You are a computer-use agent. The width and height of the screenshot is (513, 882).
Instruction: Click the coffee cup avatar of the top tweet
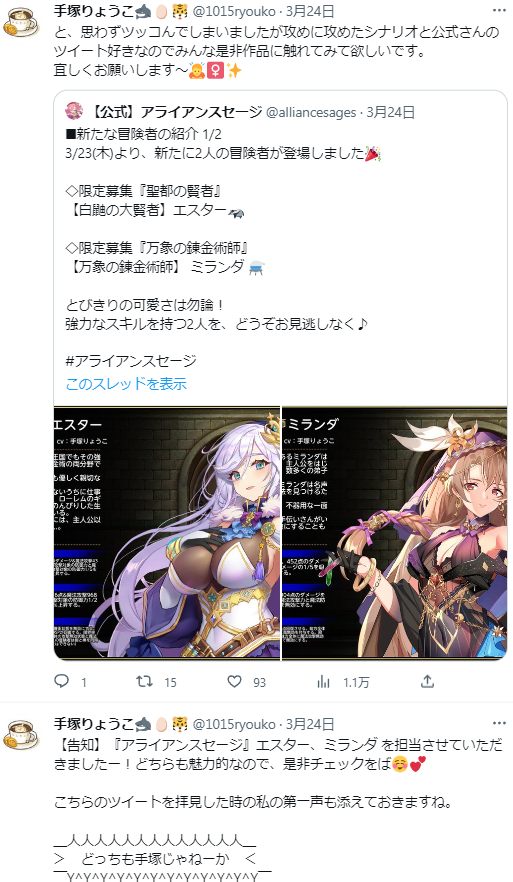click(x=21, y=21)
